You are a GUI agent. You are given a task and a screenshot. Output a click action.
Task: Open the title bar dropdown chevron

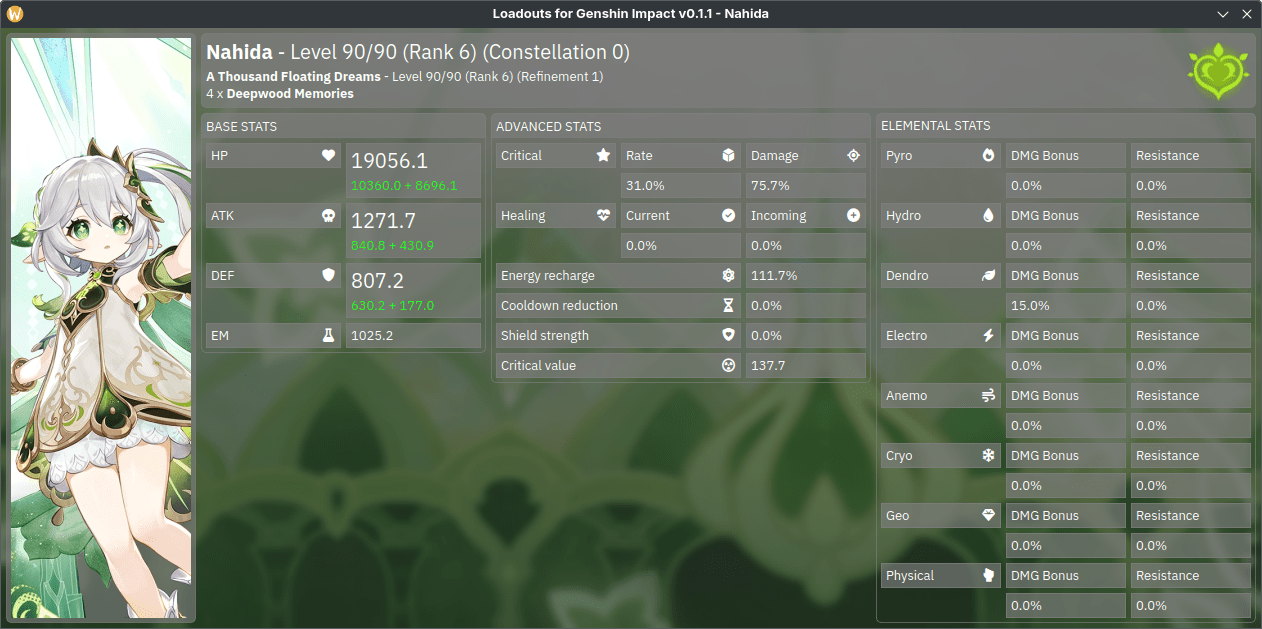(1223, 14)
